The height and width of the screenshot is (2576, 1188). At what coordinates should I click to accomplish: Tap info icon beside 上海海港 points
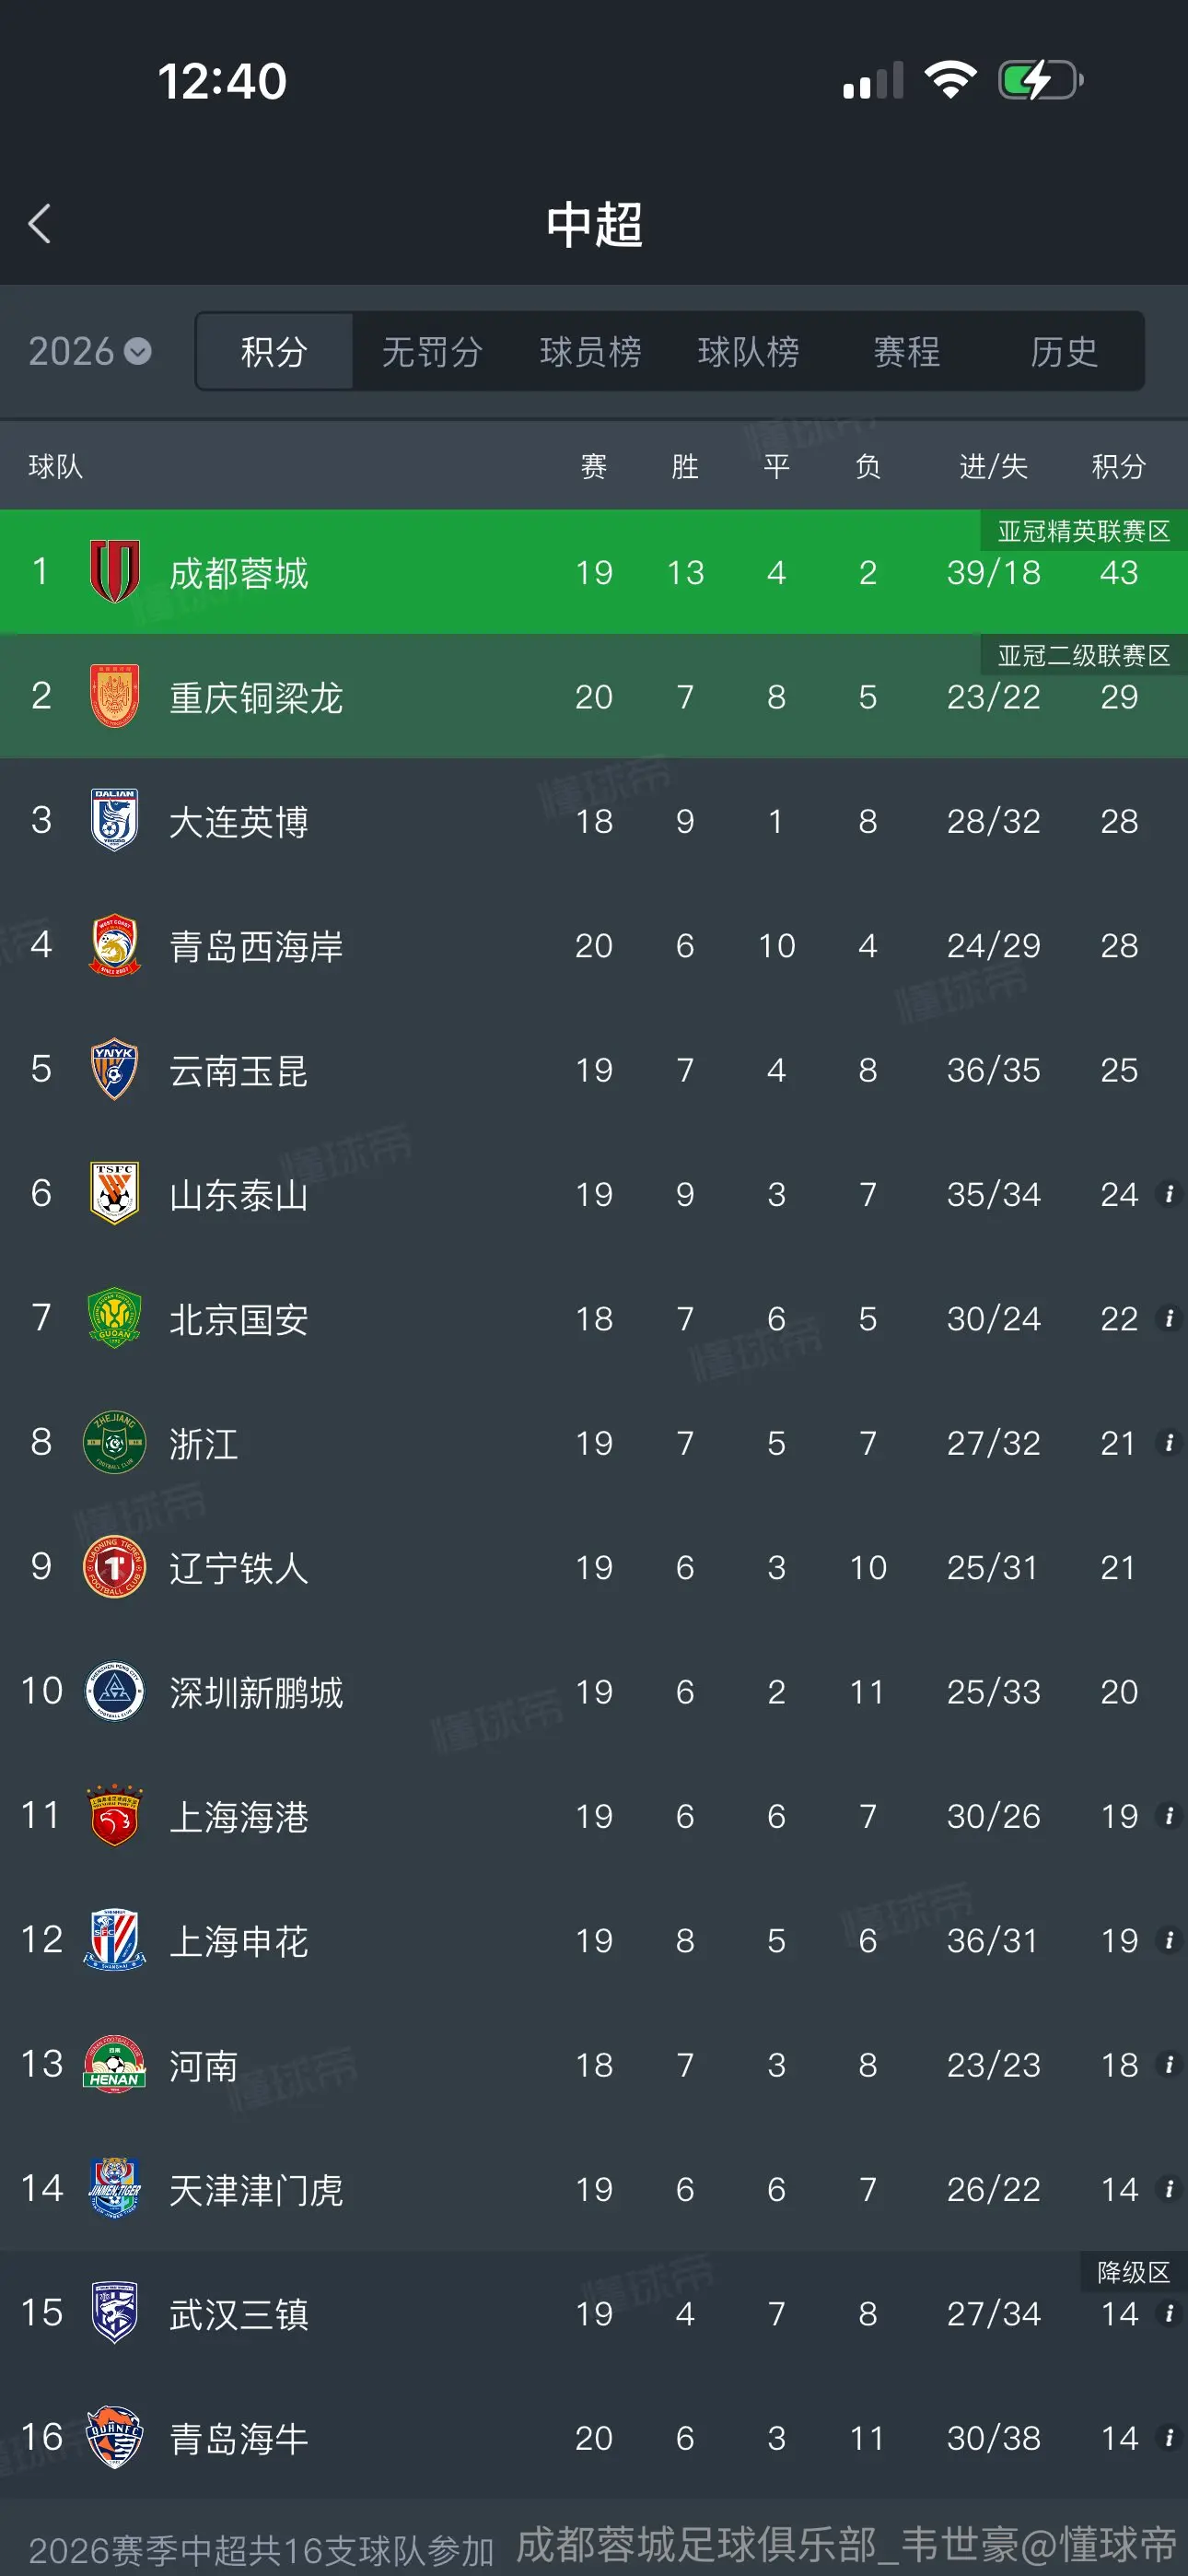(x=1168, y=1816)
